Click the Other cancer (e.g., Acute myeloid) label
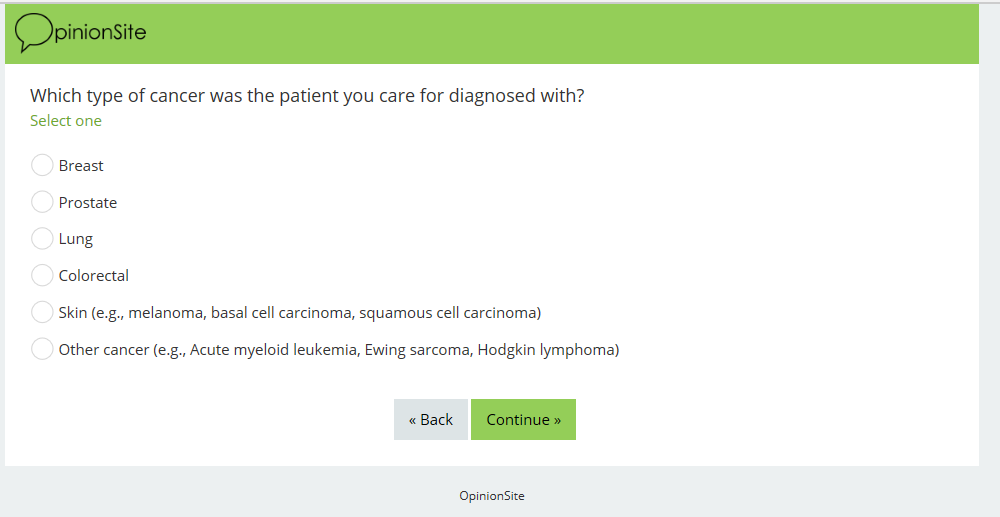This screenshot has width=1000, height=517. (x=339, y=350)
